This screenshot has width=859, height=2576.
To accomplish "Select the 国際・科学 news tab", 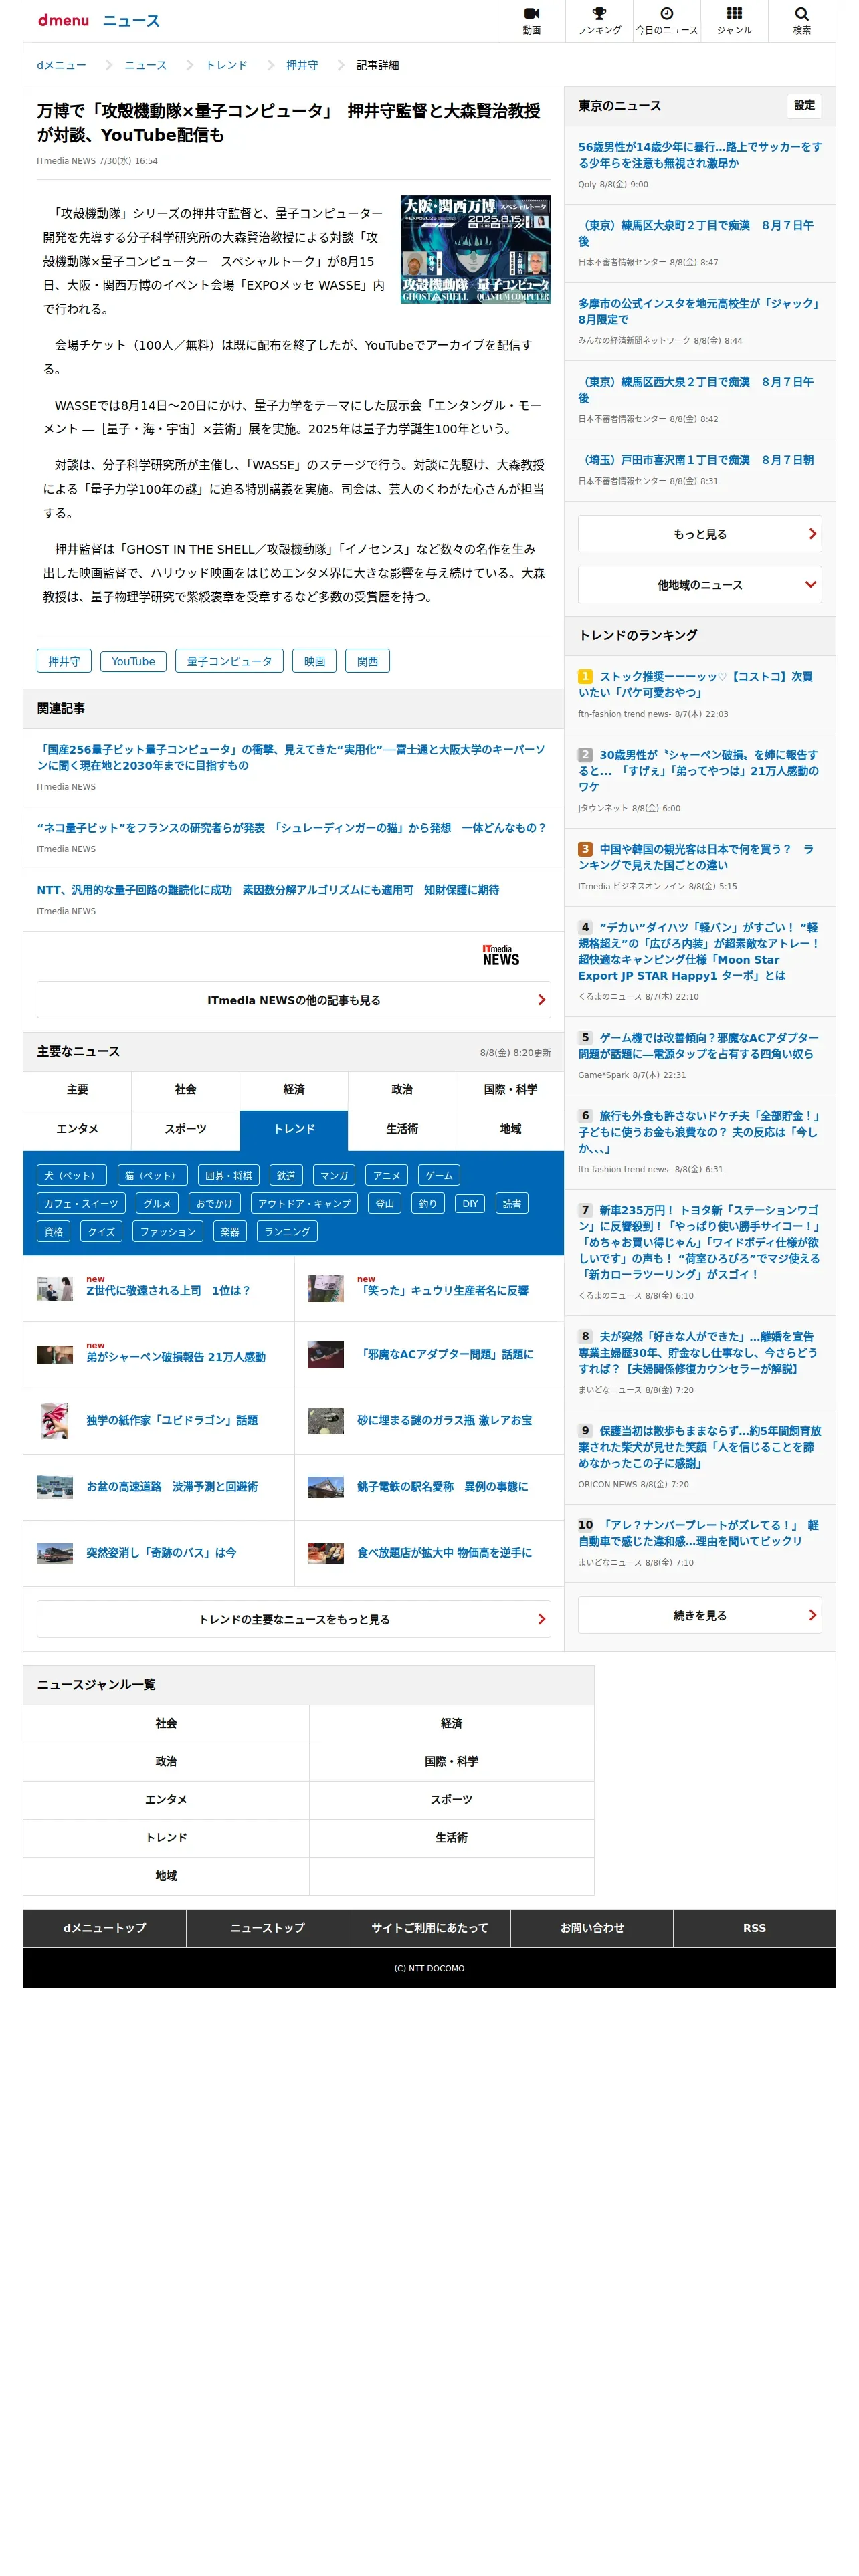I will coord(510,1090).
